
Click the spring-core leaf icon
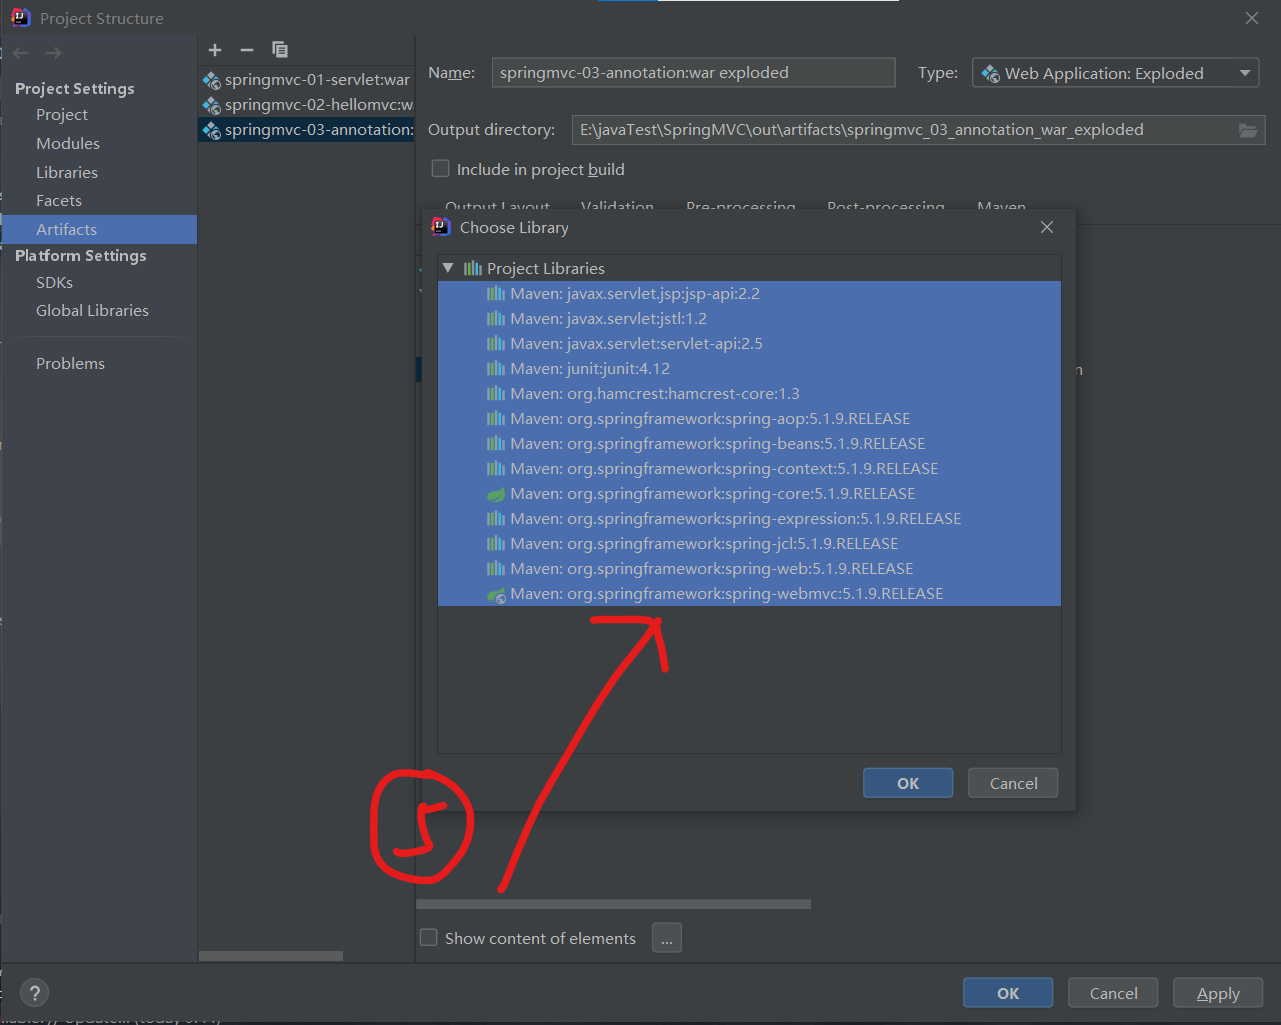coord(496,494)
